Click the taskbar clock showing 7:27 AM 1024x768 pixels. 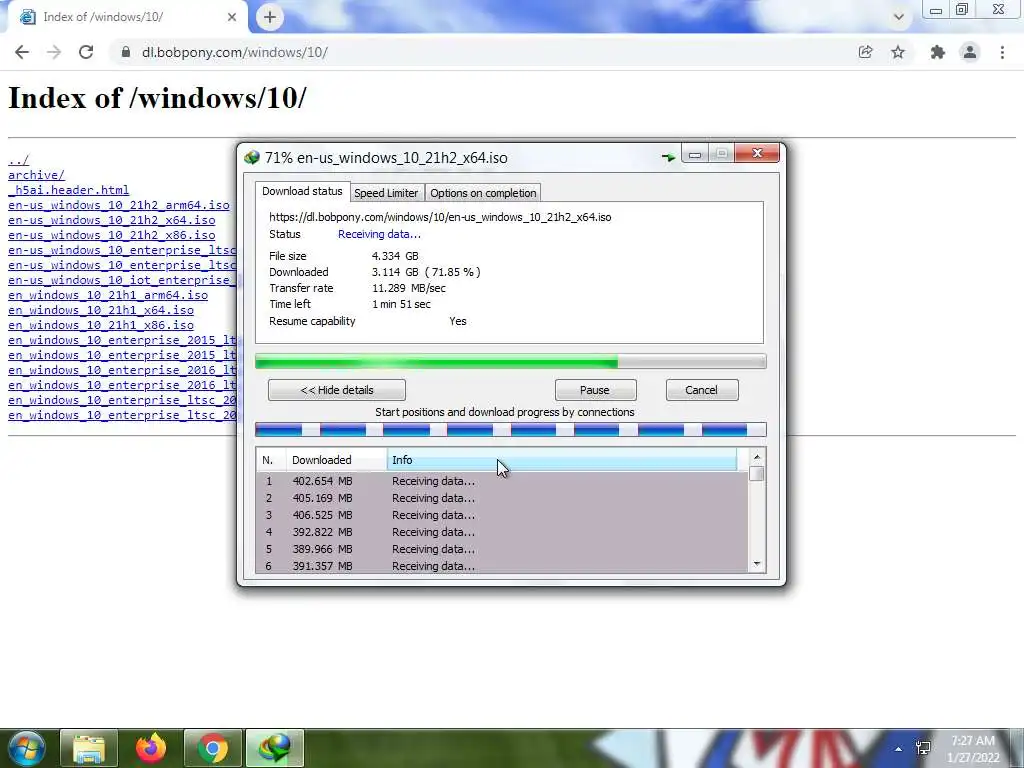tap(974, 749)
